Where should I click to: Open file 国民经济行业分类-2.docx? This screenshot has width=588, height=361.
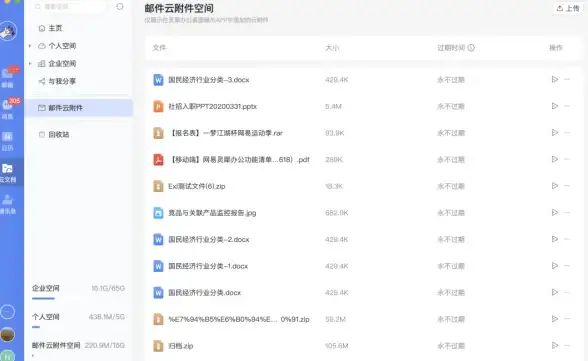click(208, 240)
